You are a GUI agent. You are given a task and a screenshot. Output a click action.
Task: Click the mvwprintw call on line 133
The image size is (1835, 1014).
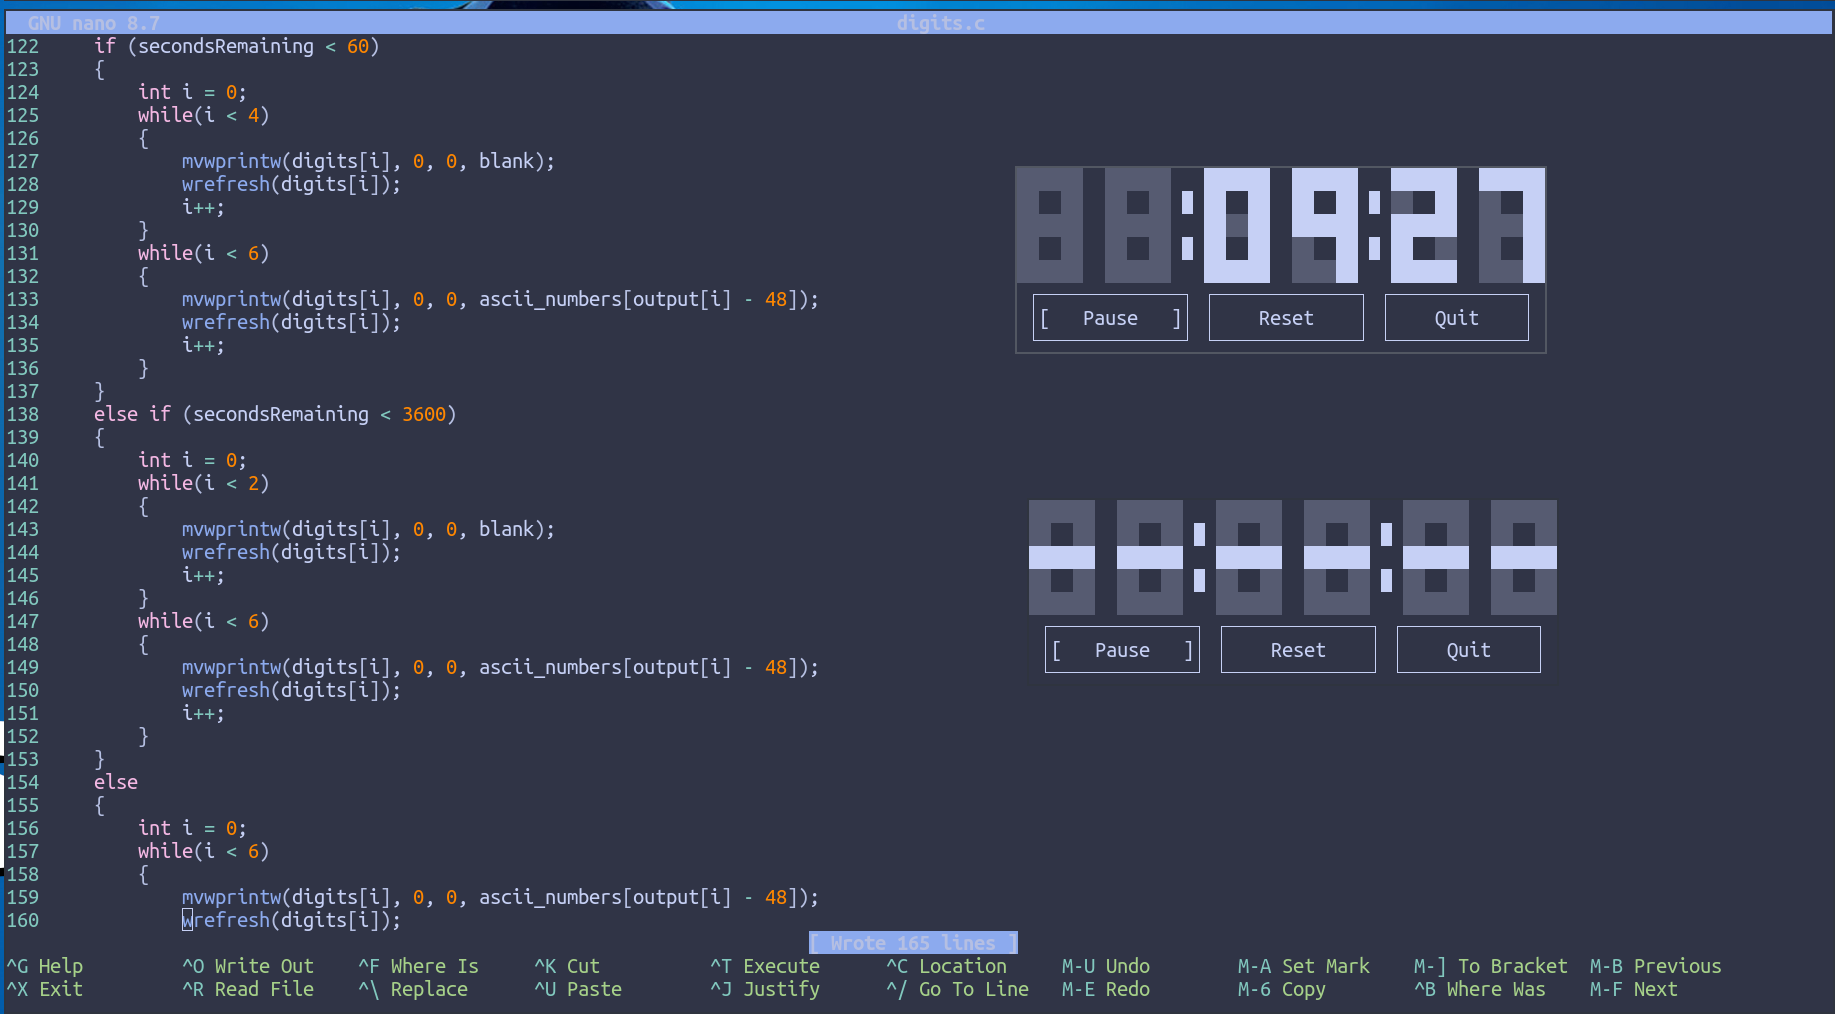point(500,299)
